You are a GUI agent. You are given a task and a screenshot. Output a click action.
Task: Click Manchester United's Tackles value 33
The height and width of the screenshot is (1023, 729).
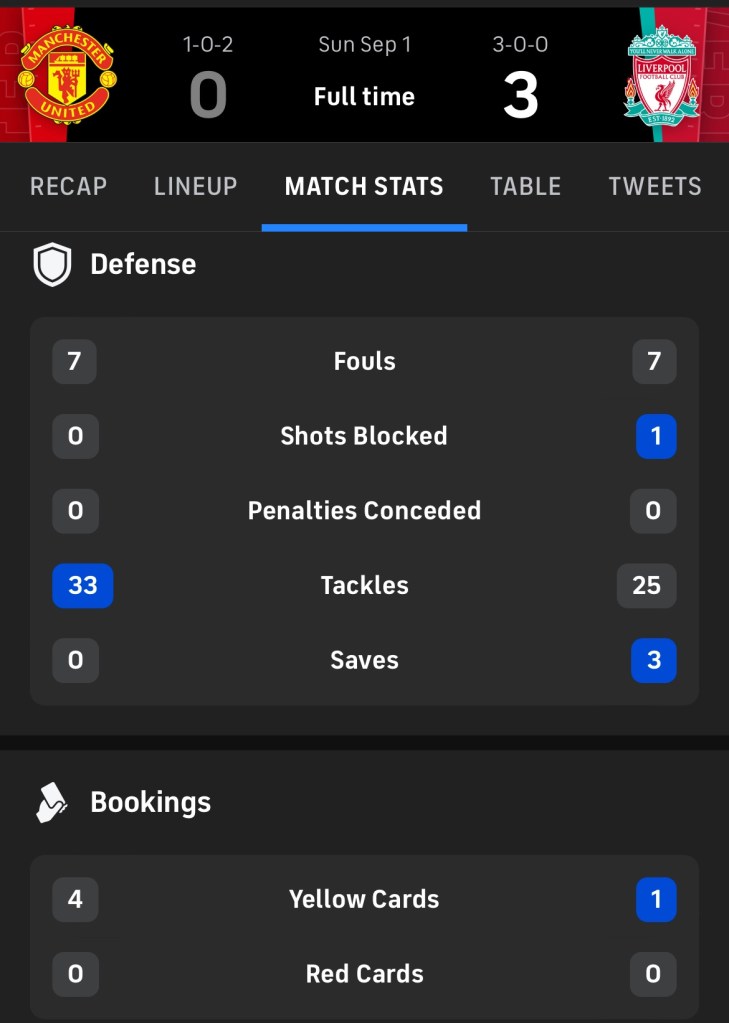point(83,586)
